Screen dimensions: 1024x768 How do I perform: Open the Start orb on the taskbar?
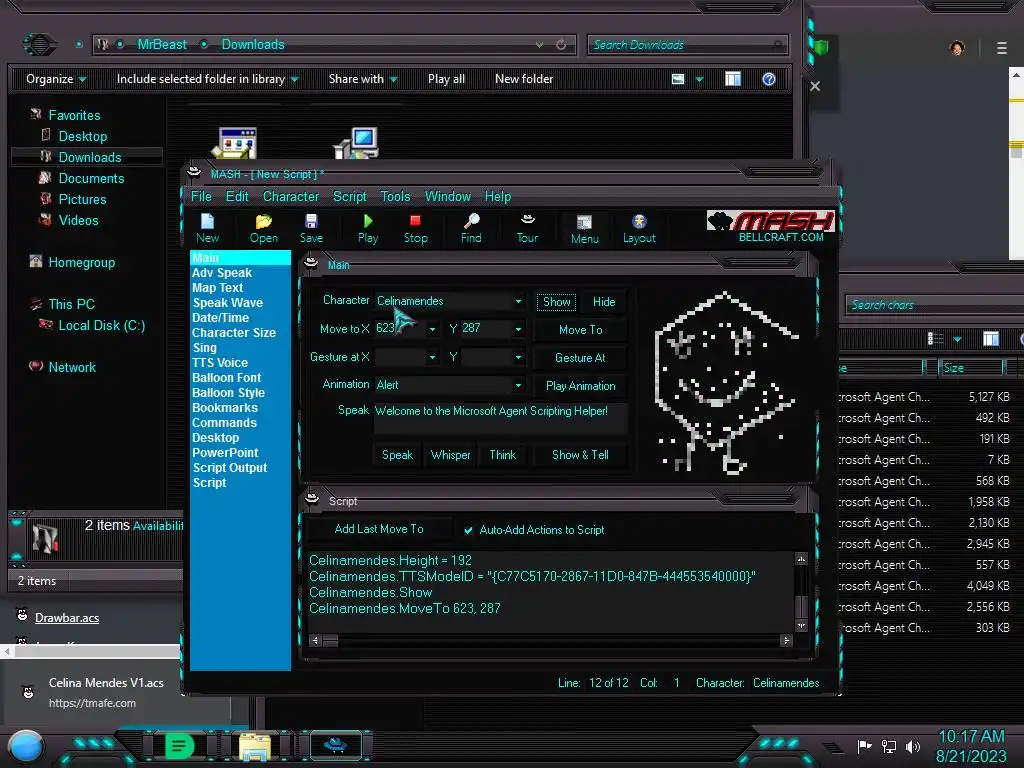(x=26, y=746)
